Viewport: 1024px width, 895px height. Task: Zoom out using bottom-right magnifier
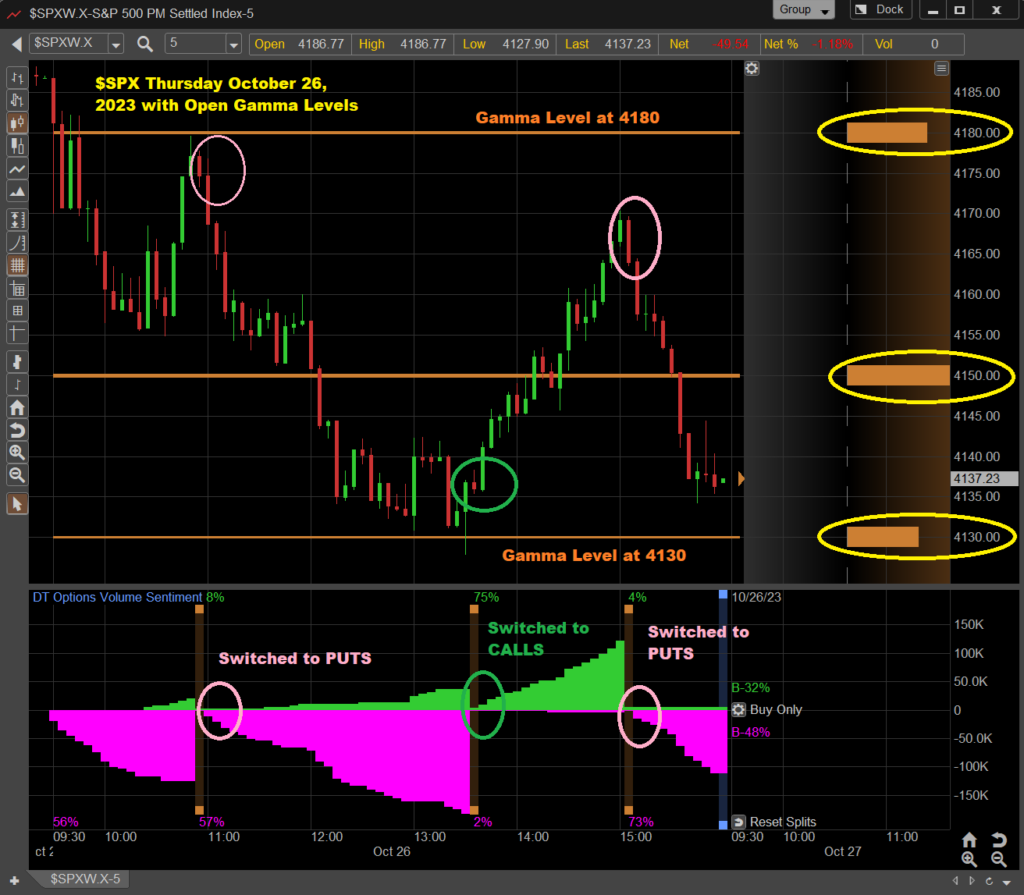click(998, 859)
